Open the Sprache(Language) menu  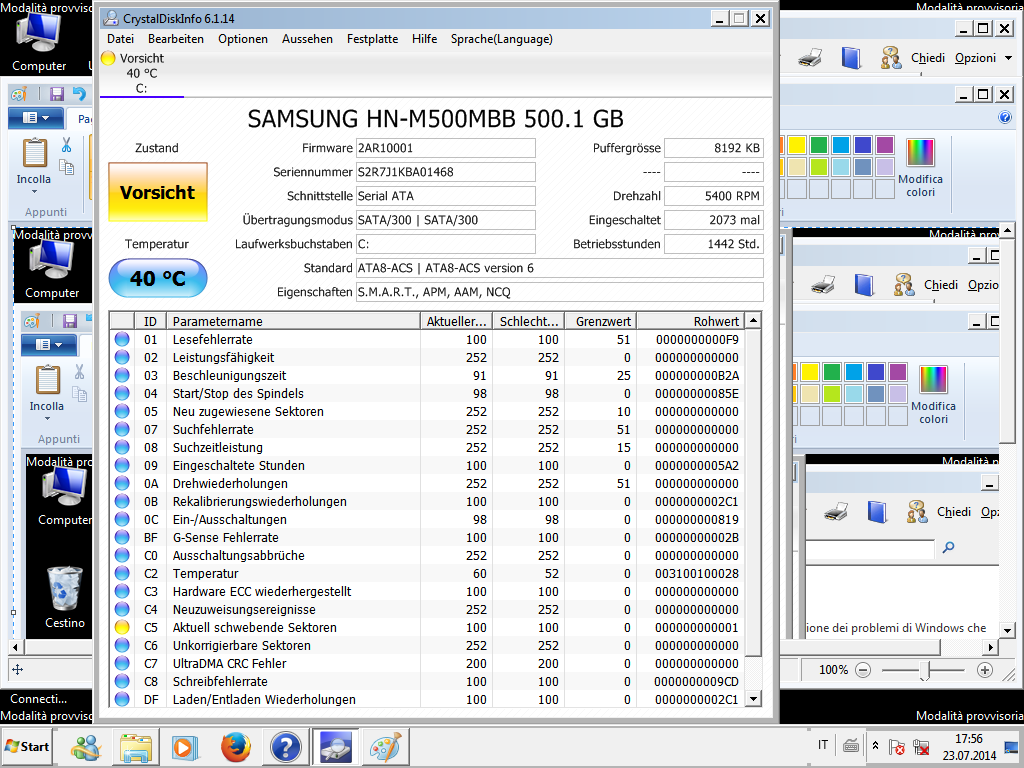[502, 39]
